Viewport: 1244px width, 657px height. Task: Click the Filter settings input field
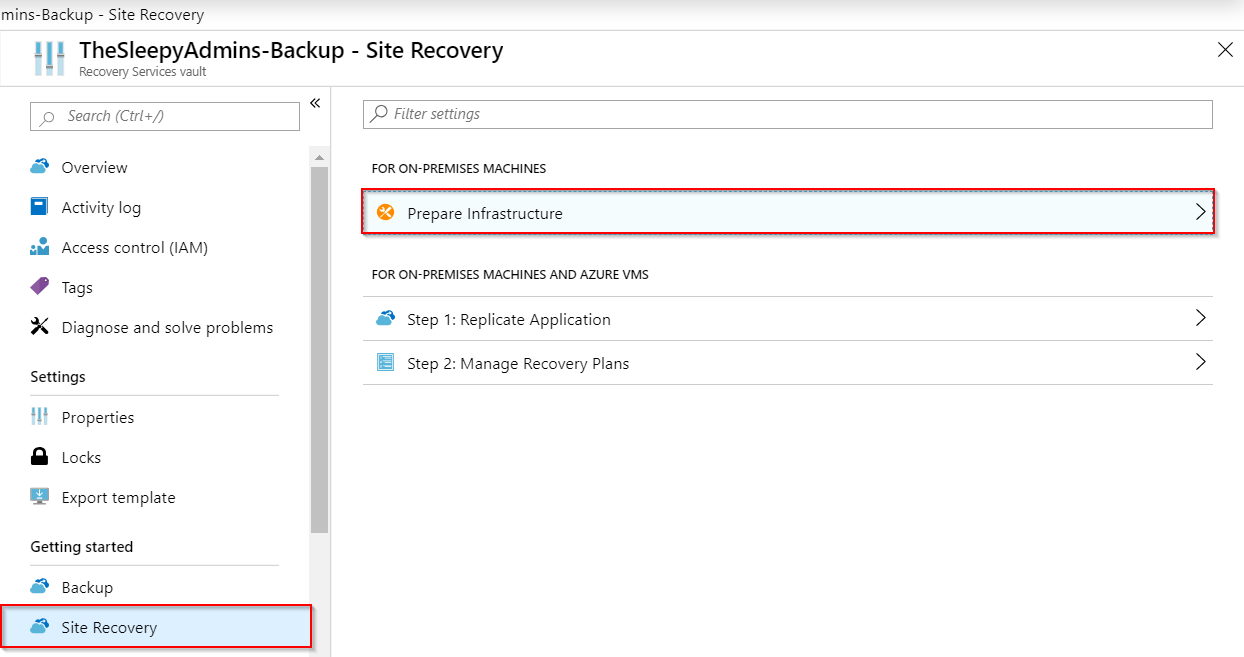coord(788,114)
